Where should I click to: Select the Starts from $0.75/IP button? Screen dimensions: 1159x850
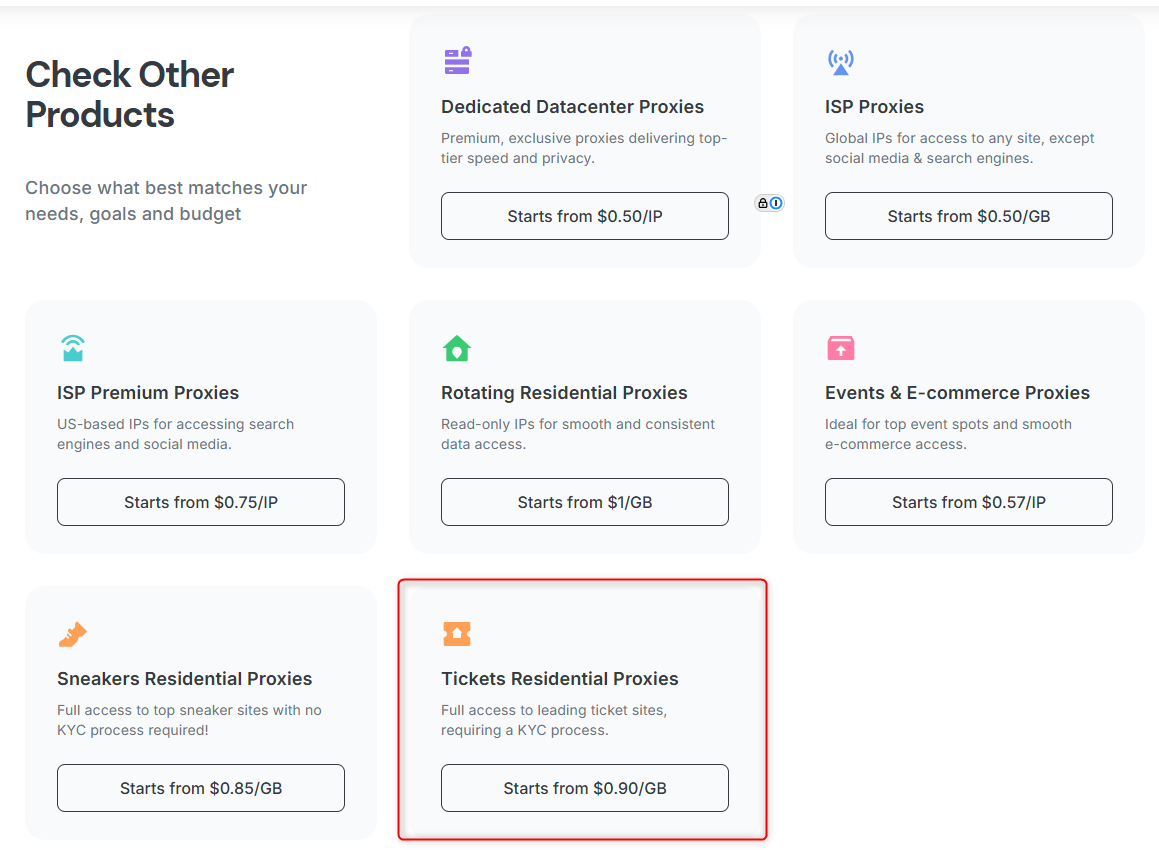[201, 502]
